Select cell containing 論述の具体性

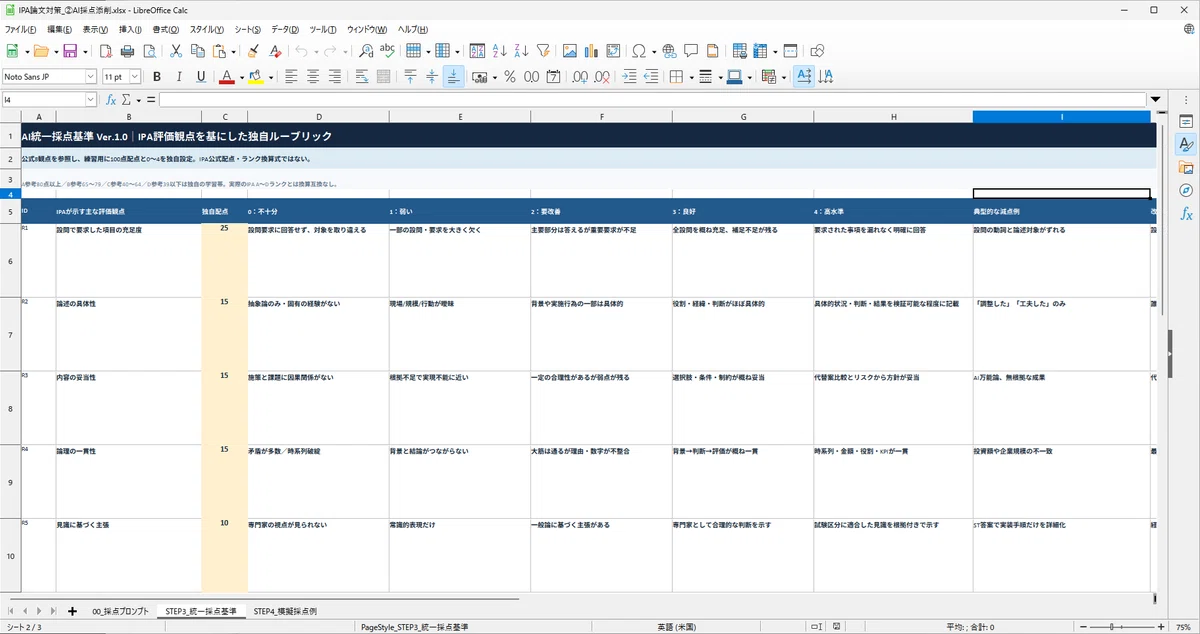pyautogui.click(x=128, y=334)
